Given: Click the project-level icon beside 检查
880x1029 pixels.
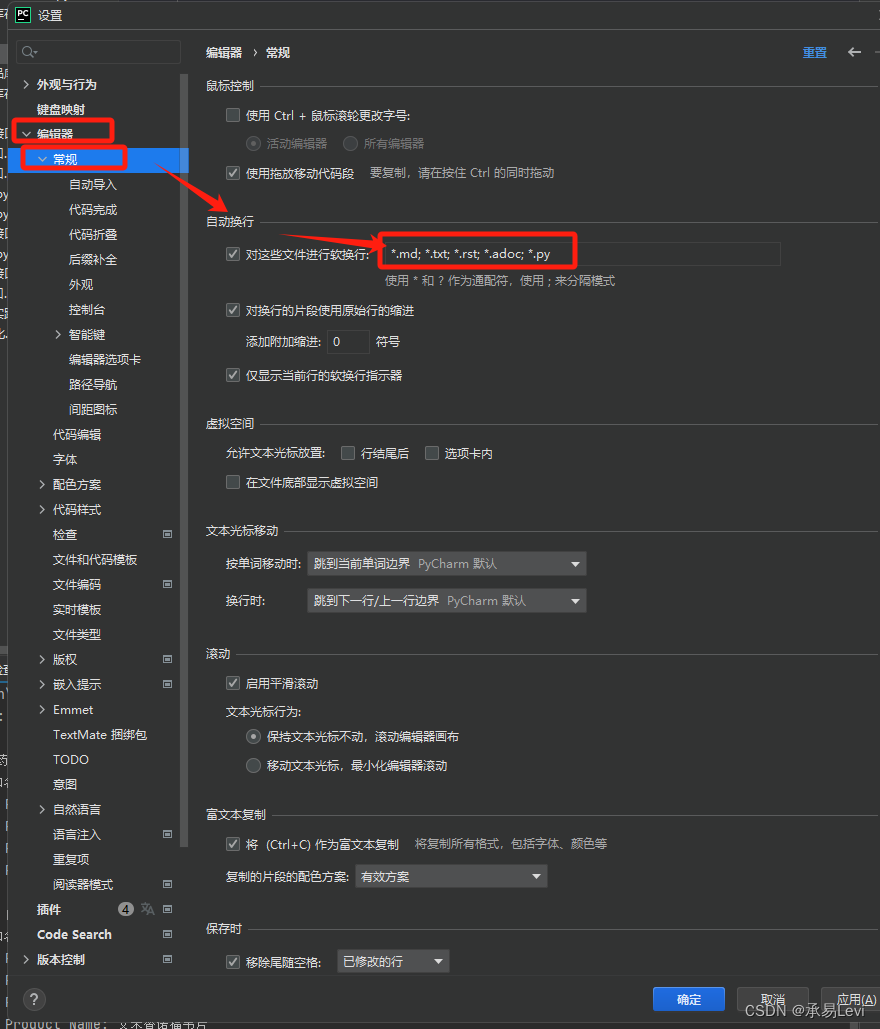Looking at the screenshot, I should pyautogui.click(x=167, y=534).
